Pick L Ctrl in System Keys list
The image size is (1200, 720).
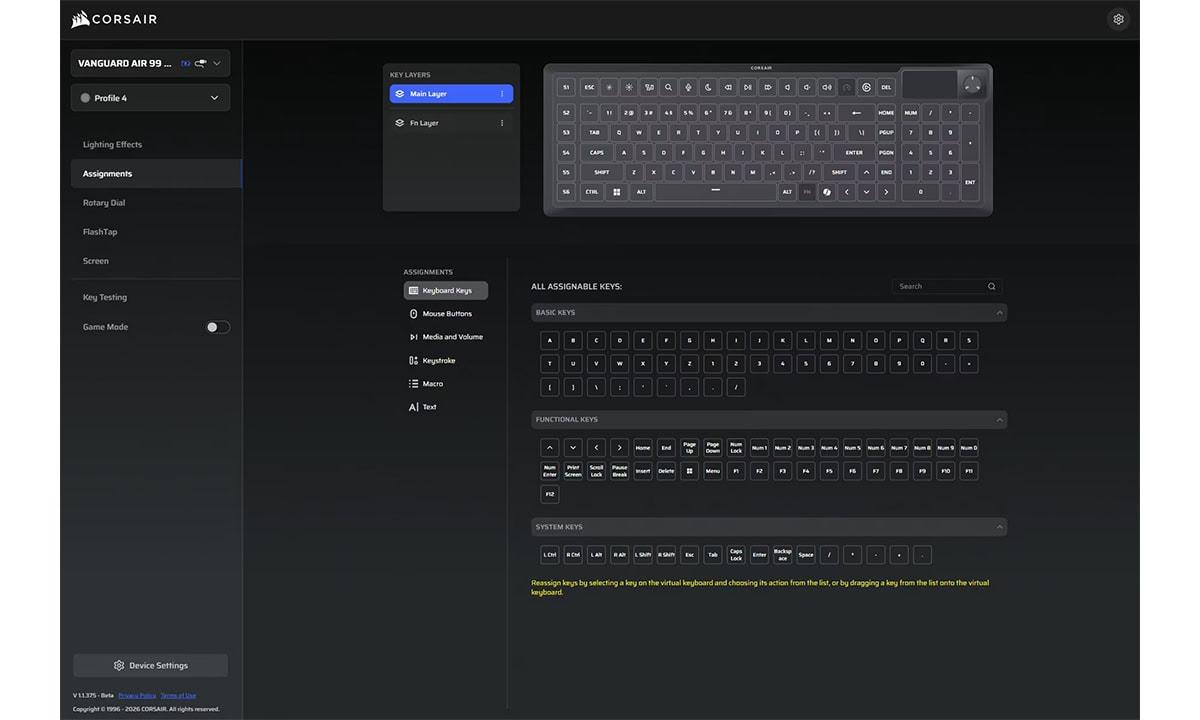[549, 555]
